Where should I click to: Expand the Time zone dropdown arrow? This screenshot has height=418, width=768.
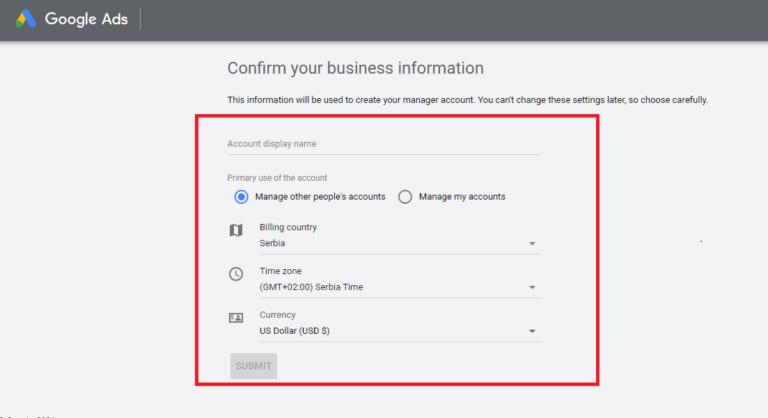(x=532, y=288)
